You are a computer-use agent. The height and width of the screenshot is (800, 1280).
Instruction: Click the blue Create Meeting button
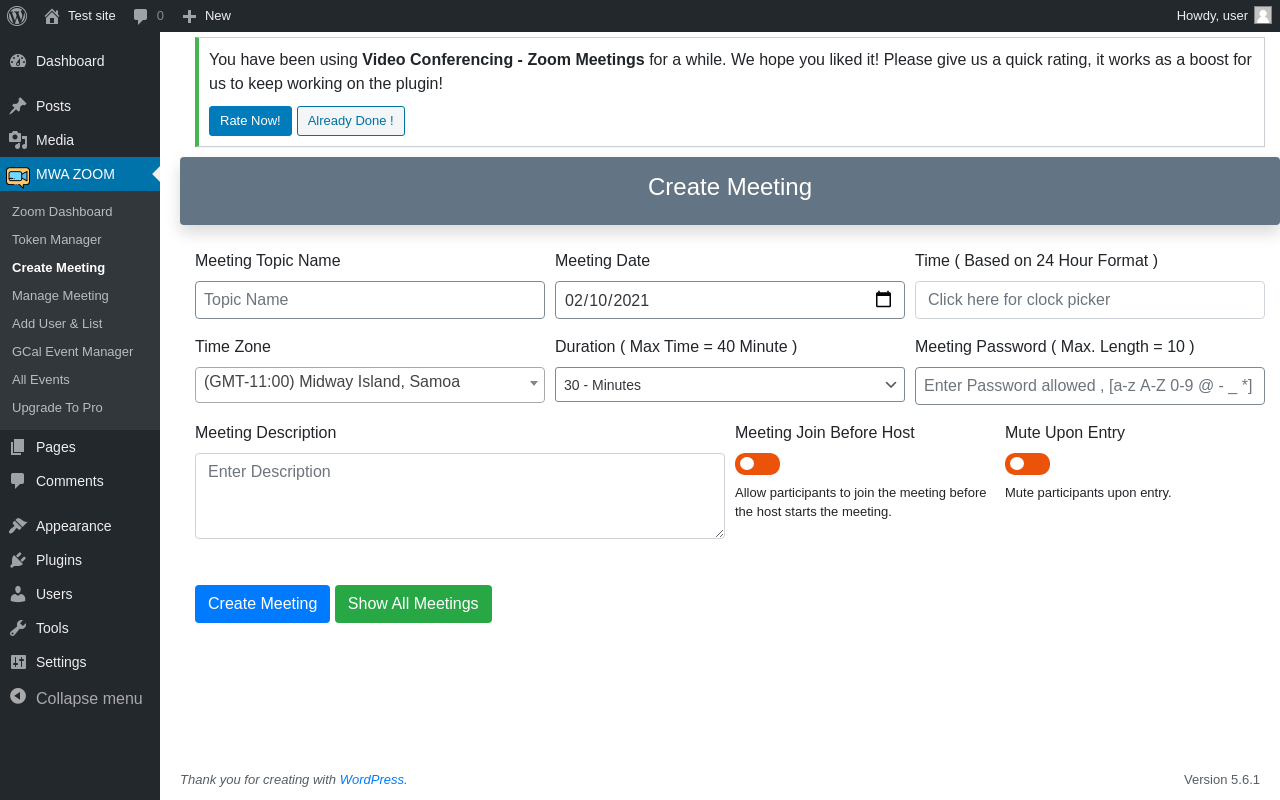pos(262,604)
